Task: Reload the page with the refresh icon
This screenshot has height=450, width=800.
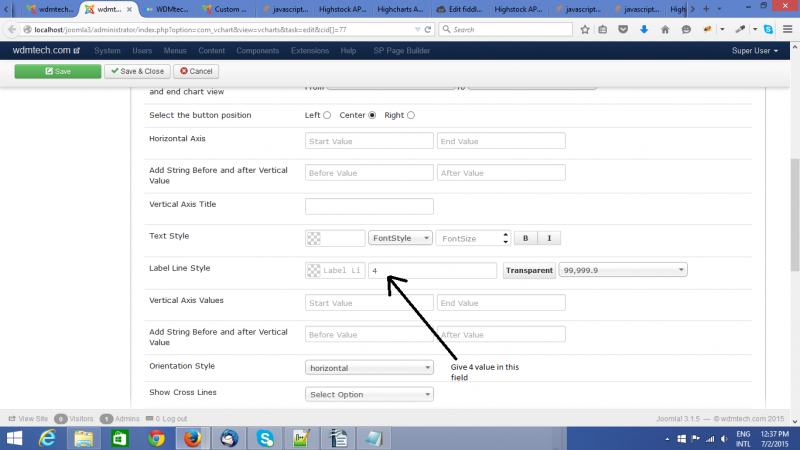Action: (x=429, y=30)
